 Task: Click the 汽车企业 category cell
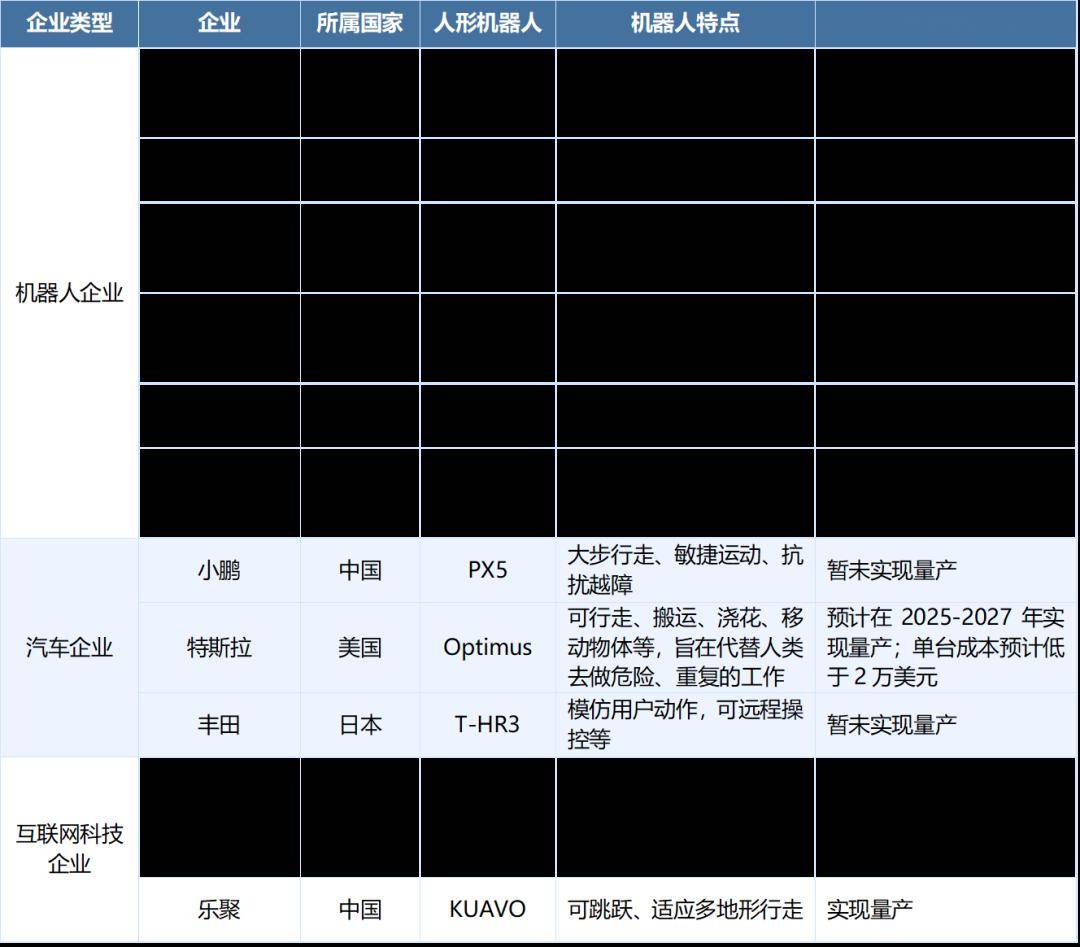69,647
